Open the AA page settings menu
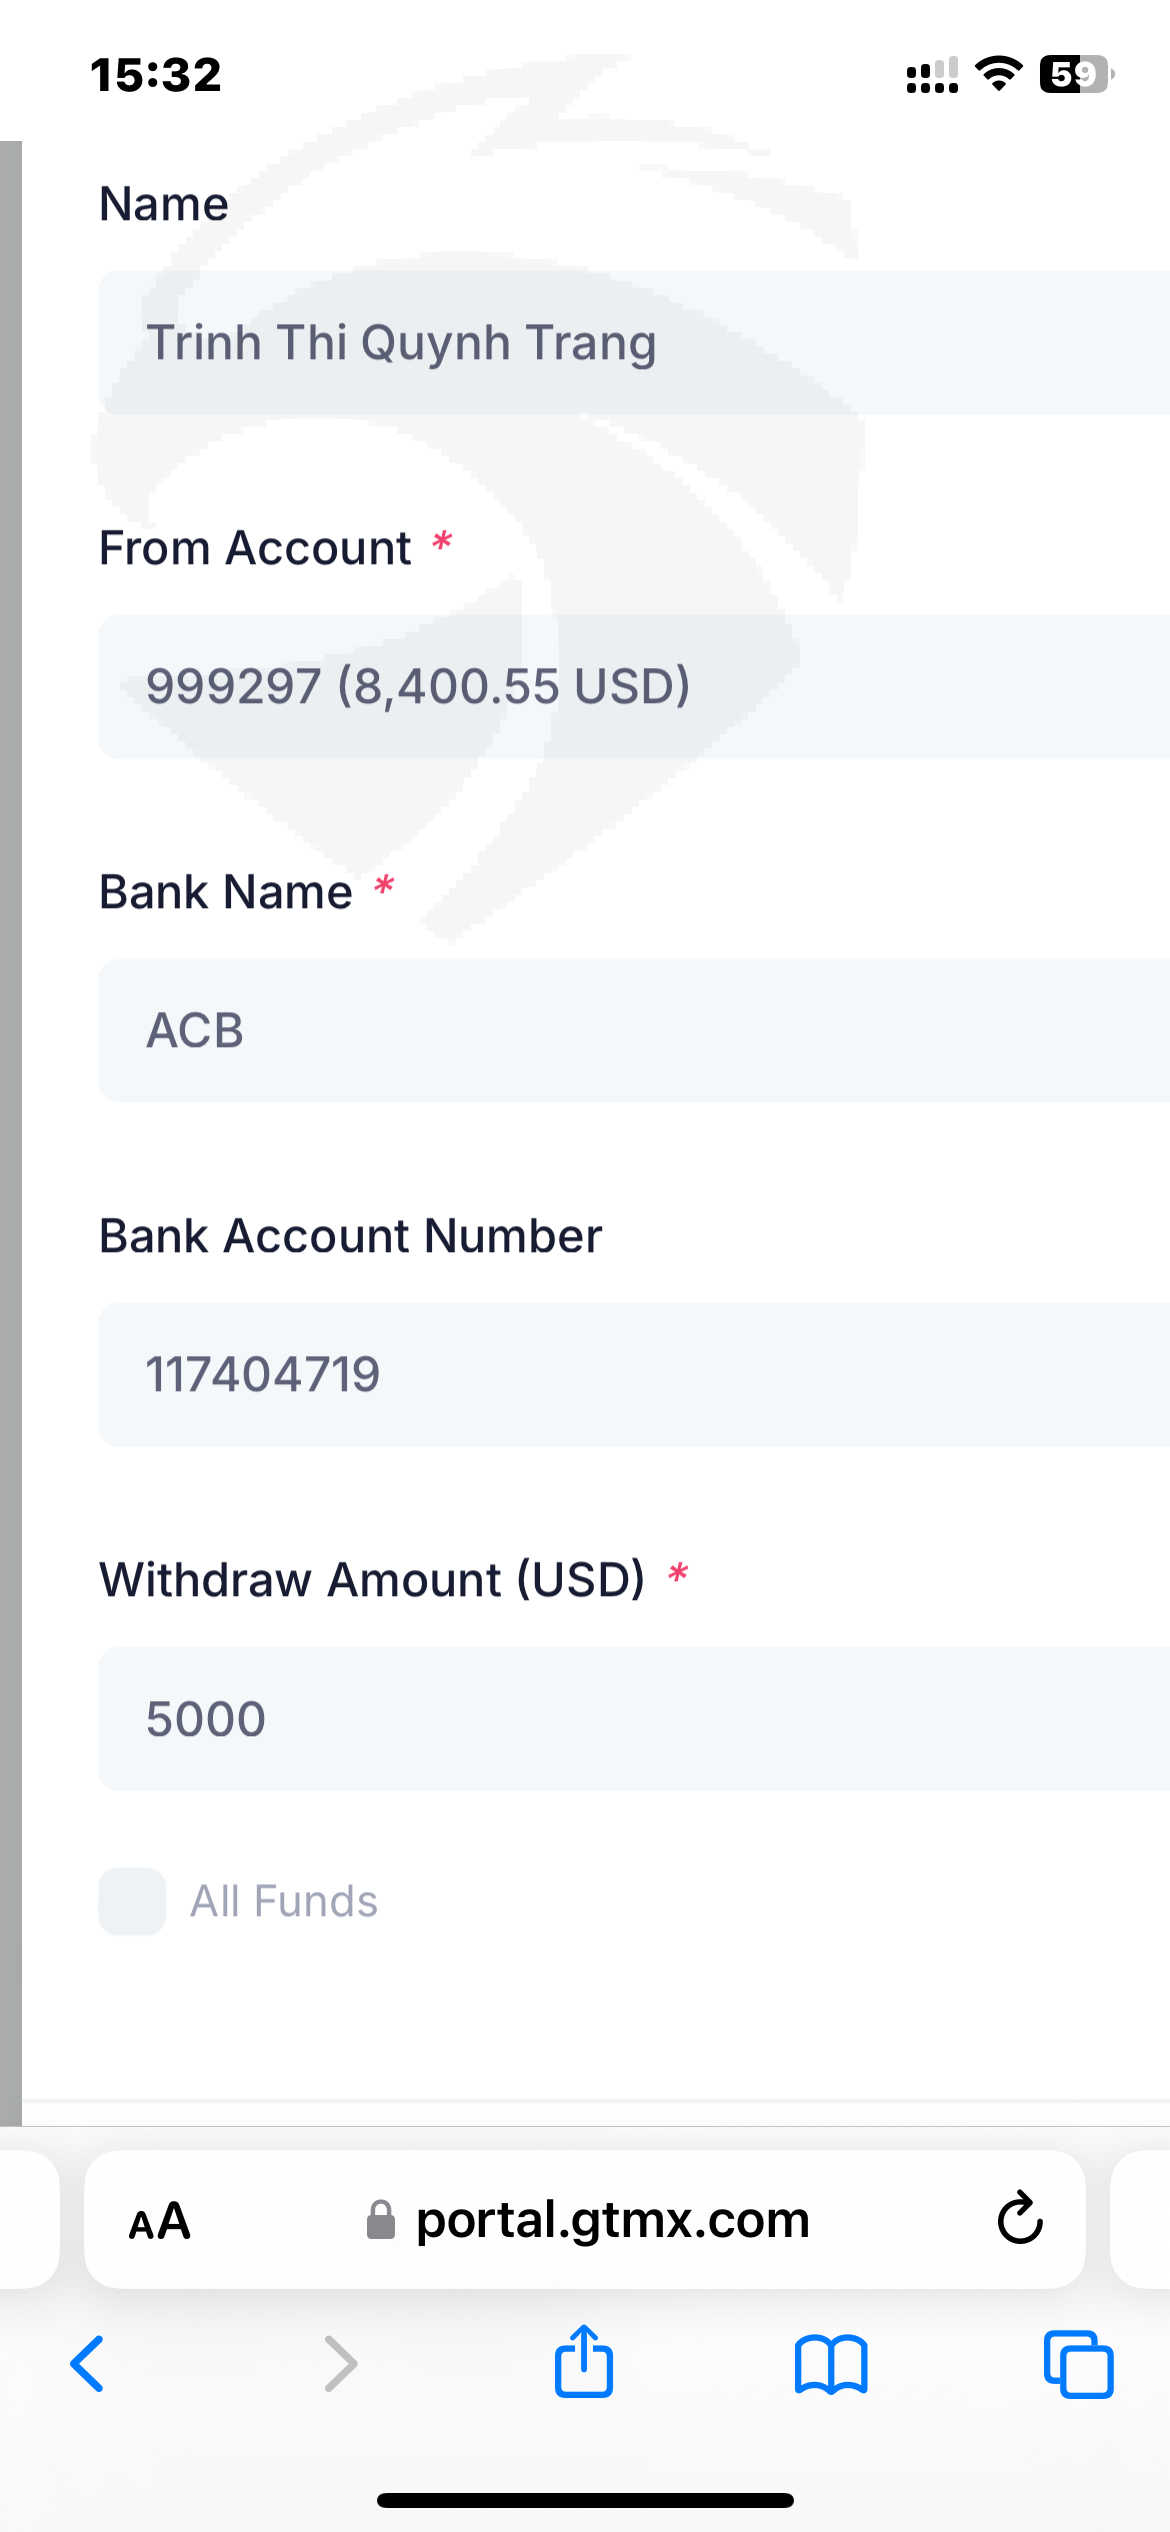 tap(160, 2221)
